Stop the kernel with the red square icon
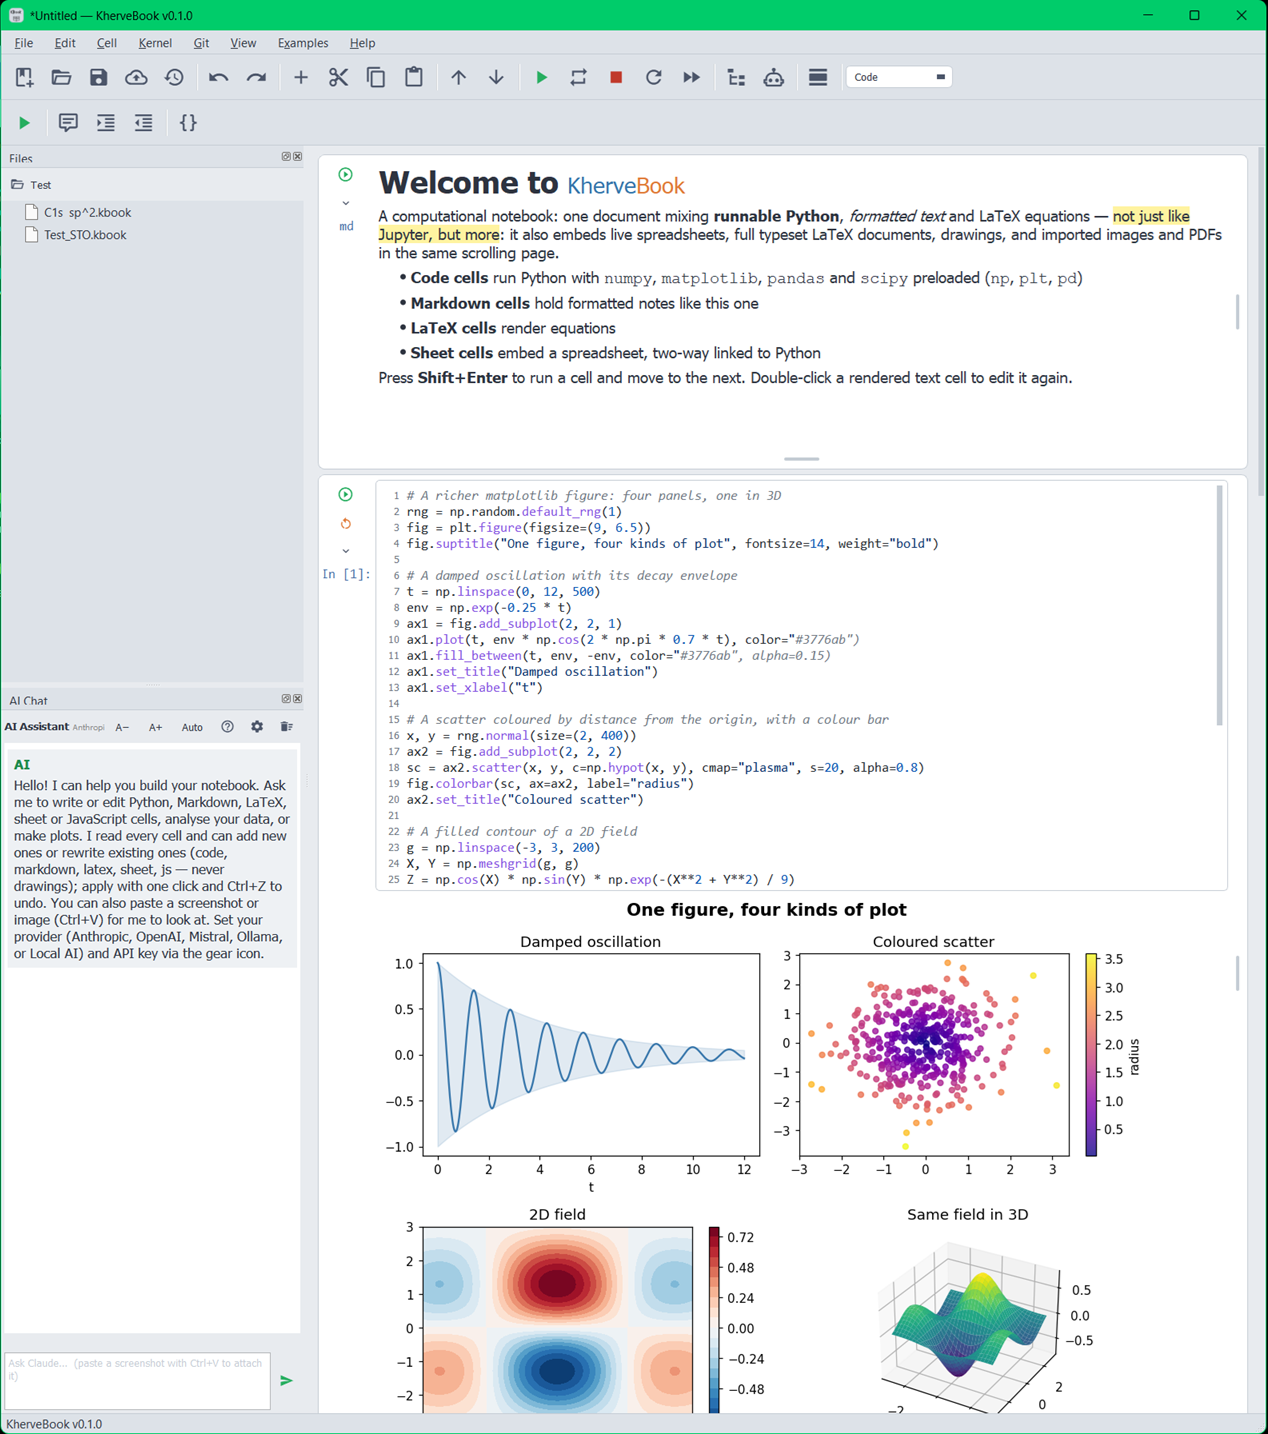Image resolution: width=1268 pixels, height=1434 pixels. [x=616, y=77]
